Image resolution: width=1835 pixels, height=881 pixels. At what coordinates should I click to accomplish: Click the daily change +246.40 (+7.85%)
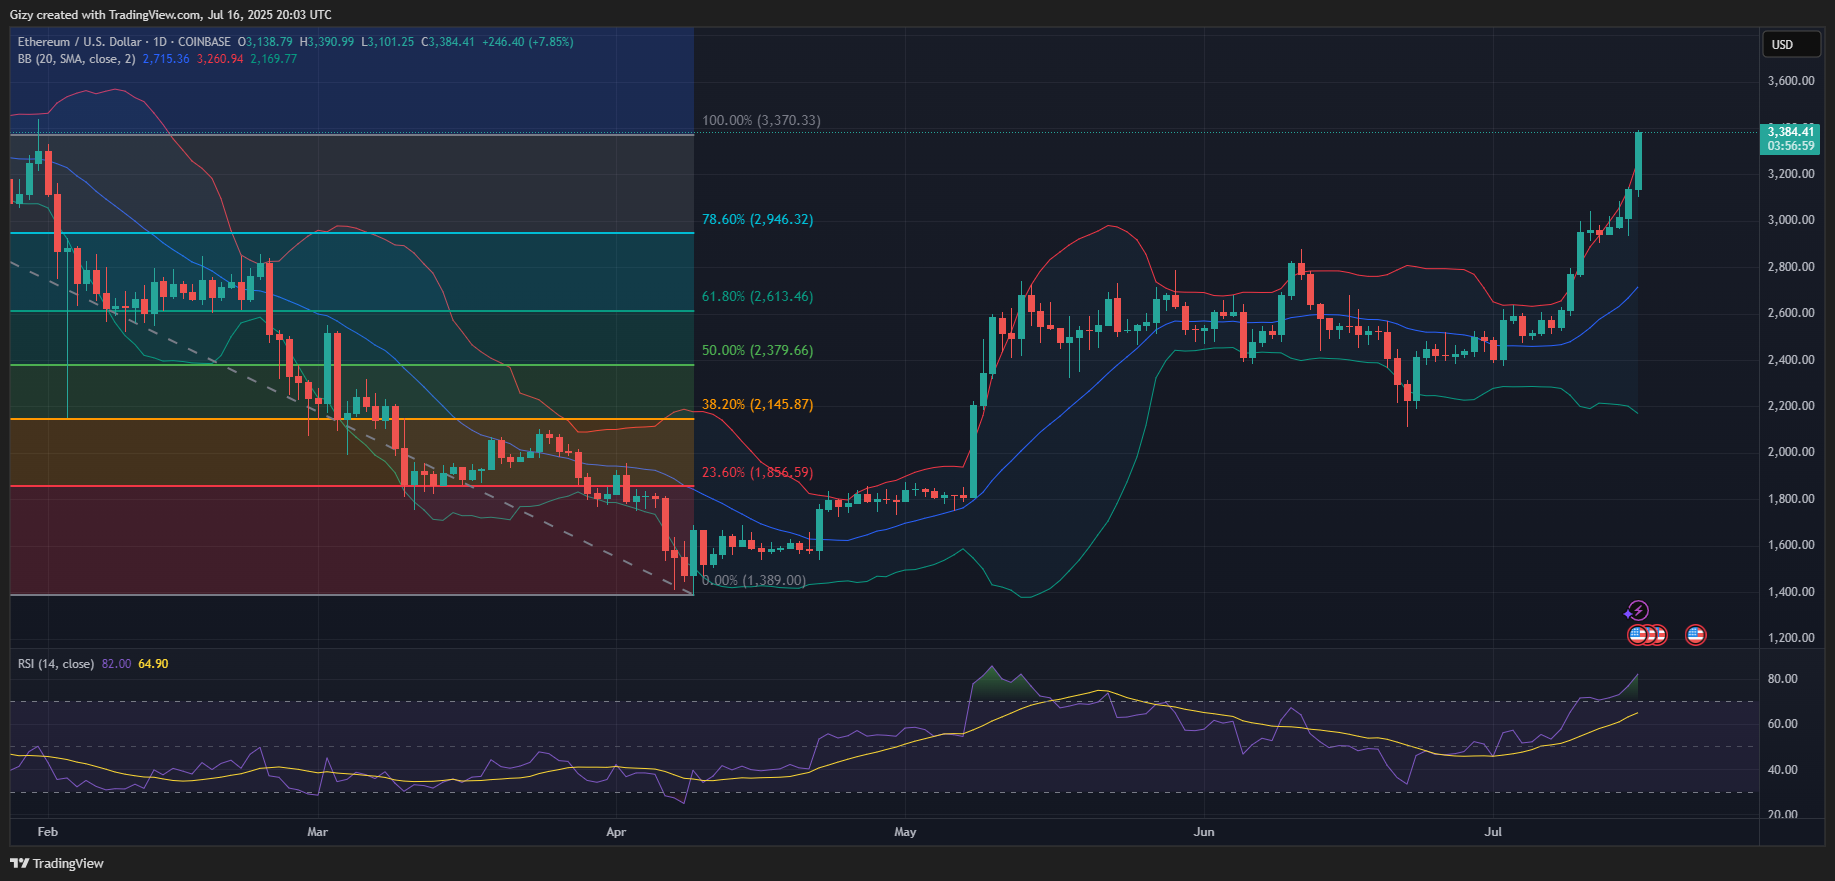[528, 42]
